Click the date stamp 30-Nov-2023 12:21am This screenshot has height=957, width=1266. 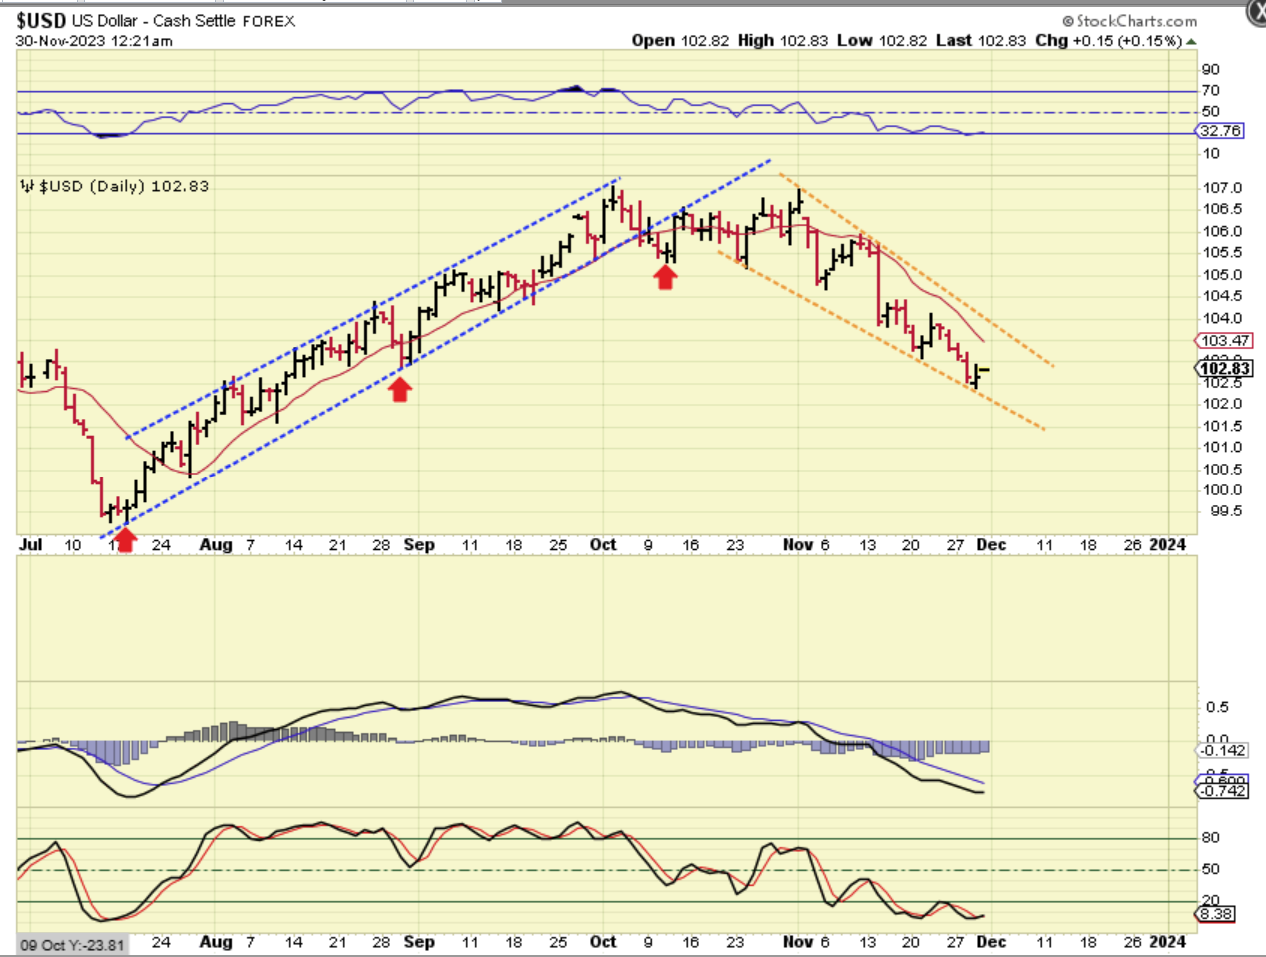[x=94, y=41]
